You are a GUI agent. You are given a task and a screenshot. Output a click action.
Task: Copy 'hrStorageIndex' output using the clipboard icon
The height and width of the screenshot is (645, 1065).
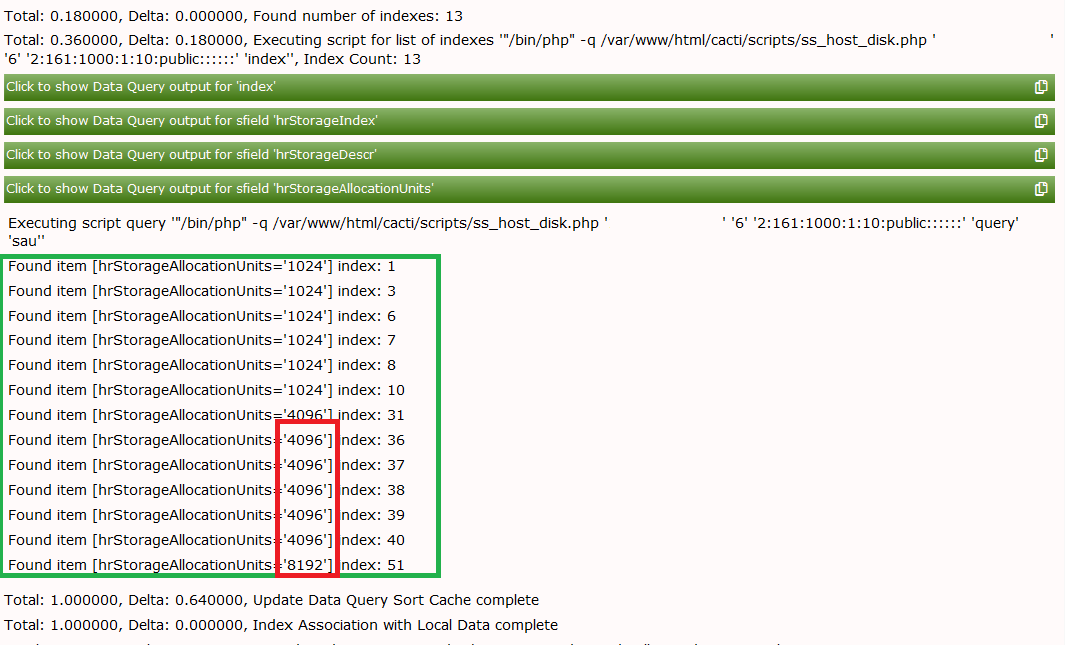pyautogui.click(x=1041, y=121)
